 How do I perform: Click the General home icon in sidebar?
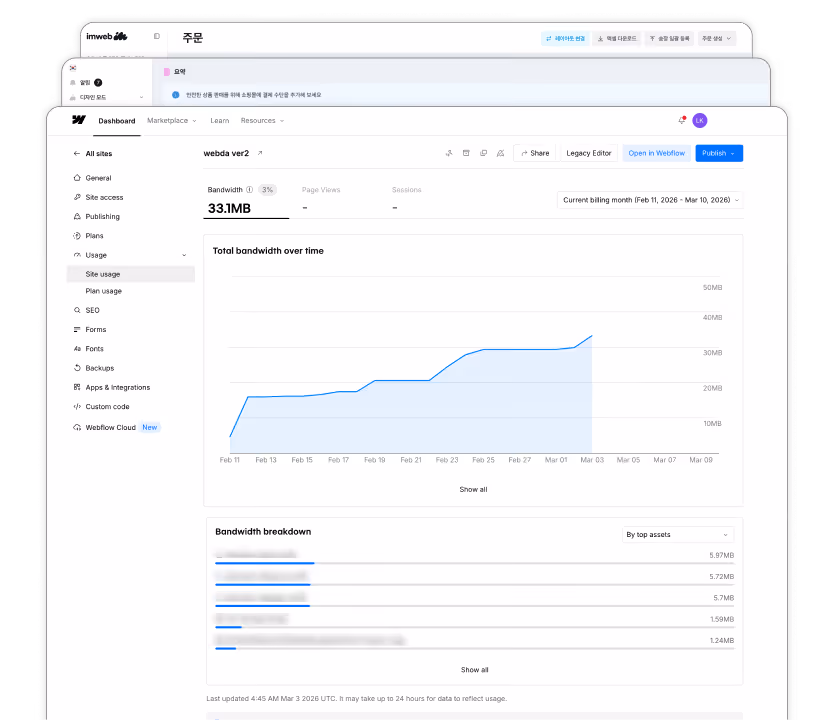pyautogui.click(x=77, y=178)
